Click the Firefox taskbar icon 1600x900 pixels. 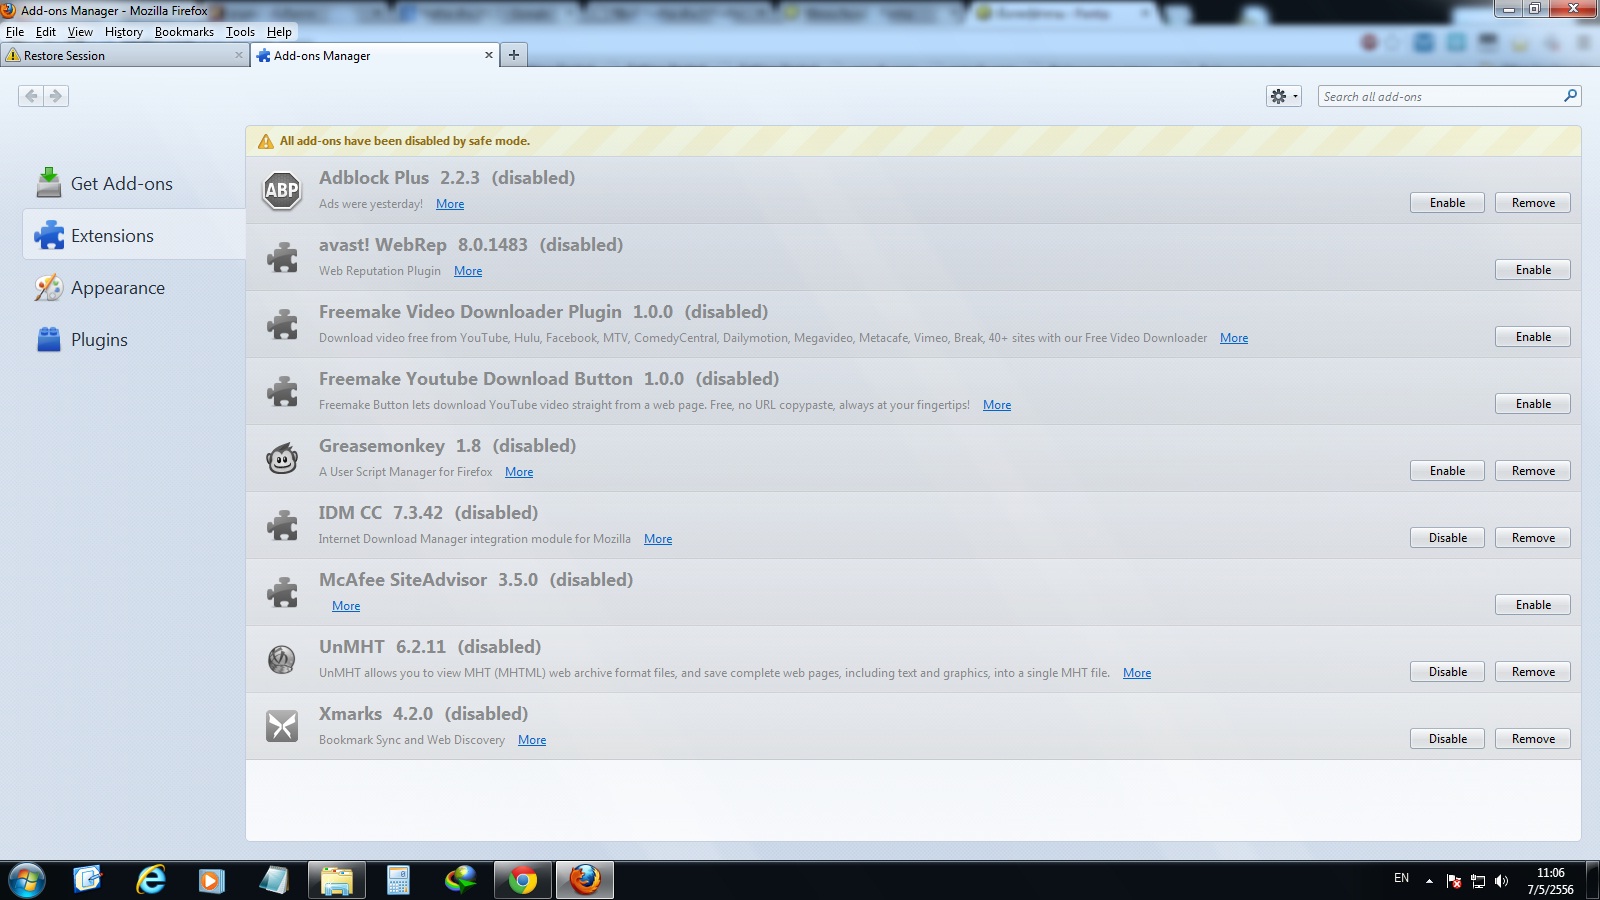pyautogui.click(x=585, y=881)
